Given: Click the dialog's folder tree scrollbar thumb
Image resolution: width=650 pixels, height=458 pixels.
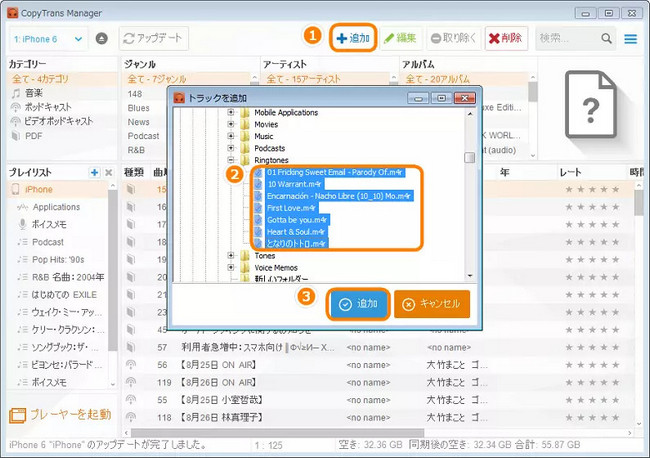Looking at the screenshot, I should (x=470, y=158).
